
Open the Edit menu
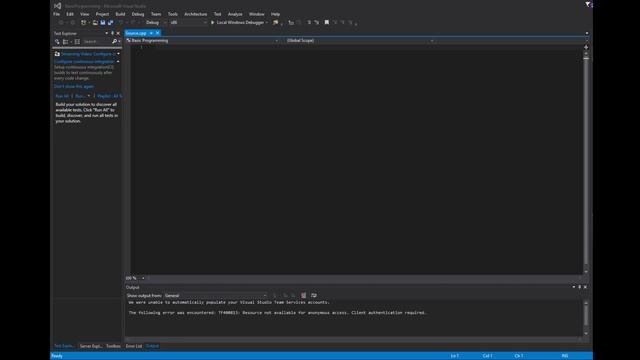point(70,14)
